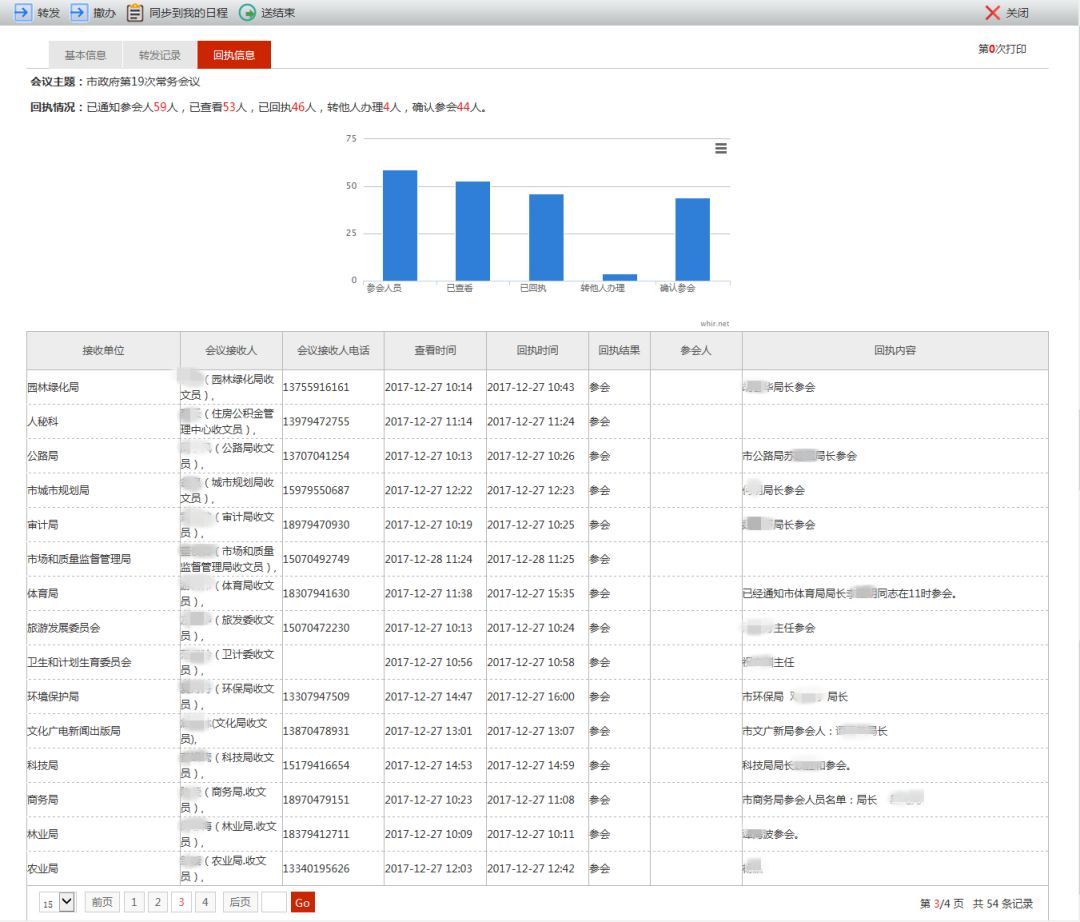Click the page number input field

[x=273, y=902]
